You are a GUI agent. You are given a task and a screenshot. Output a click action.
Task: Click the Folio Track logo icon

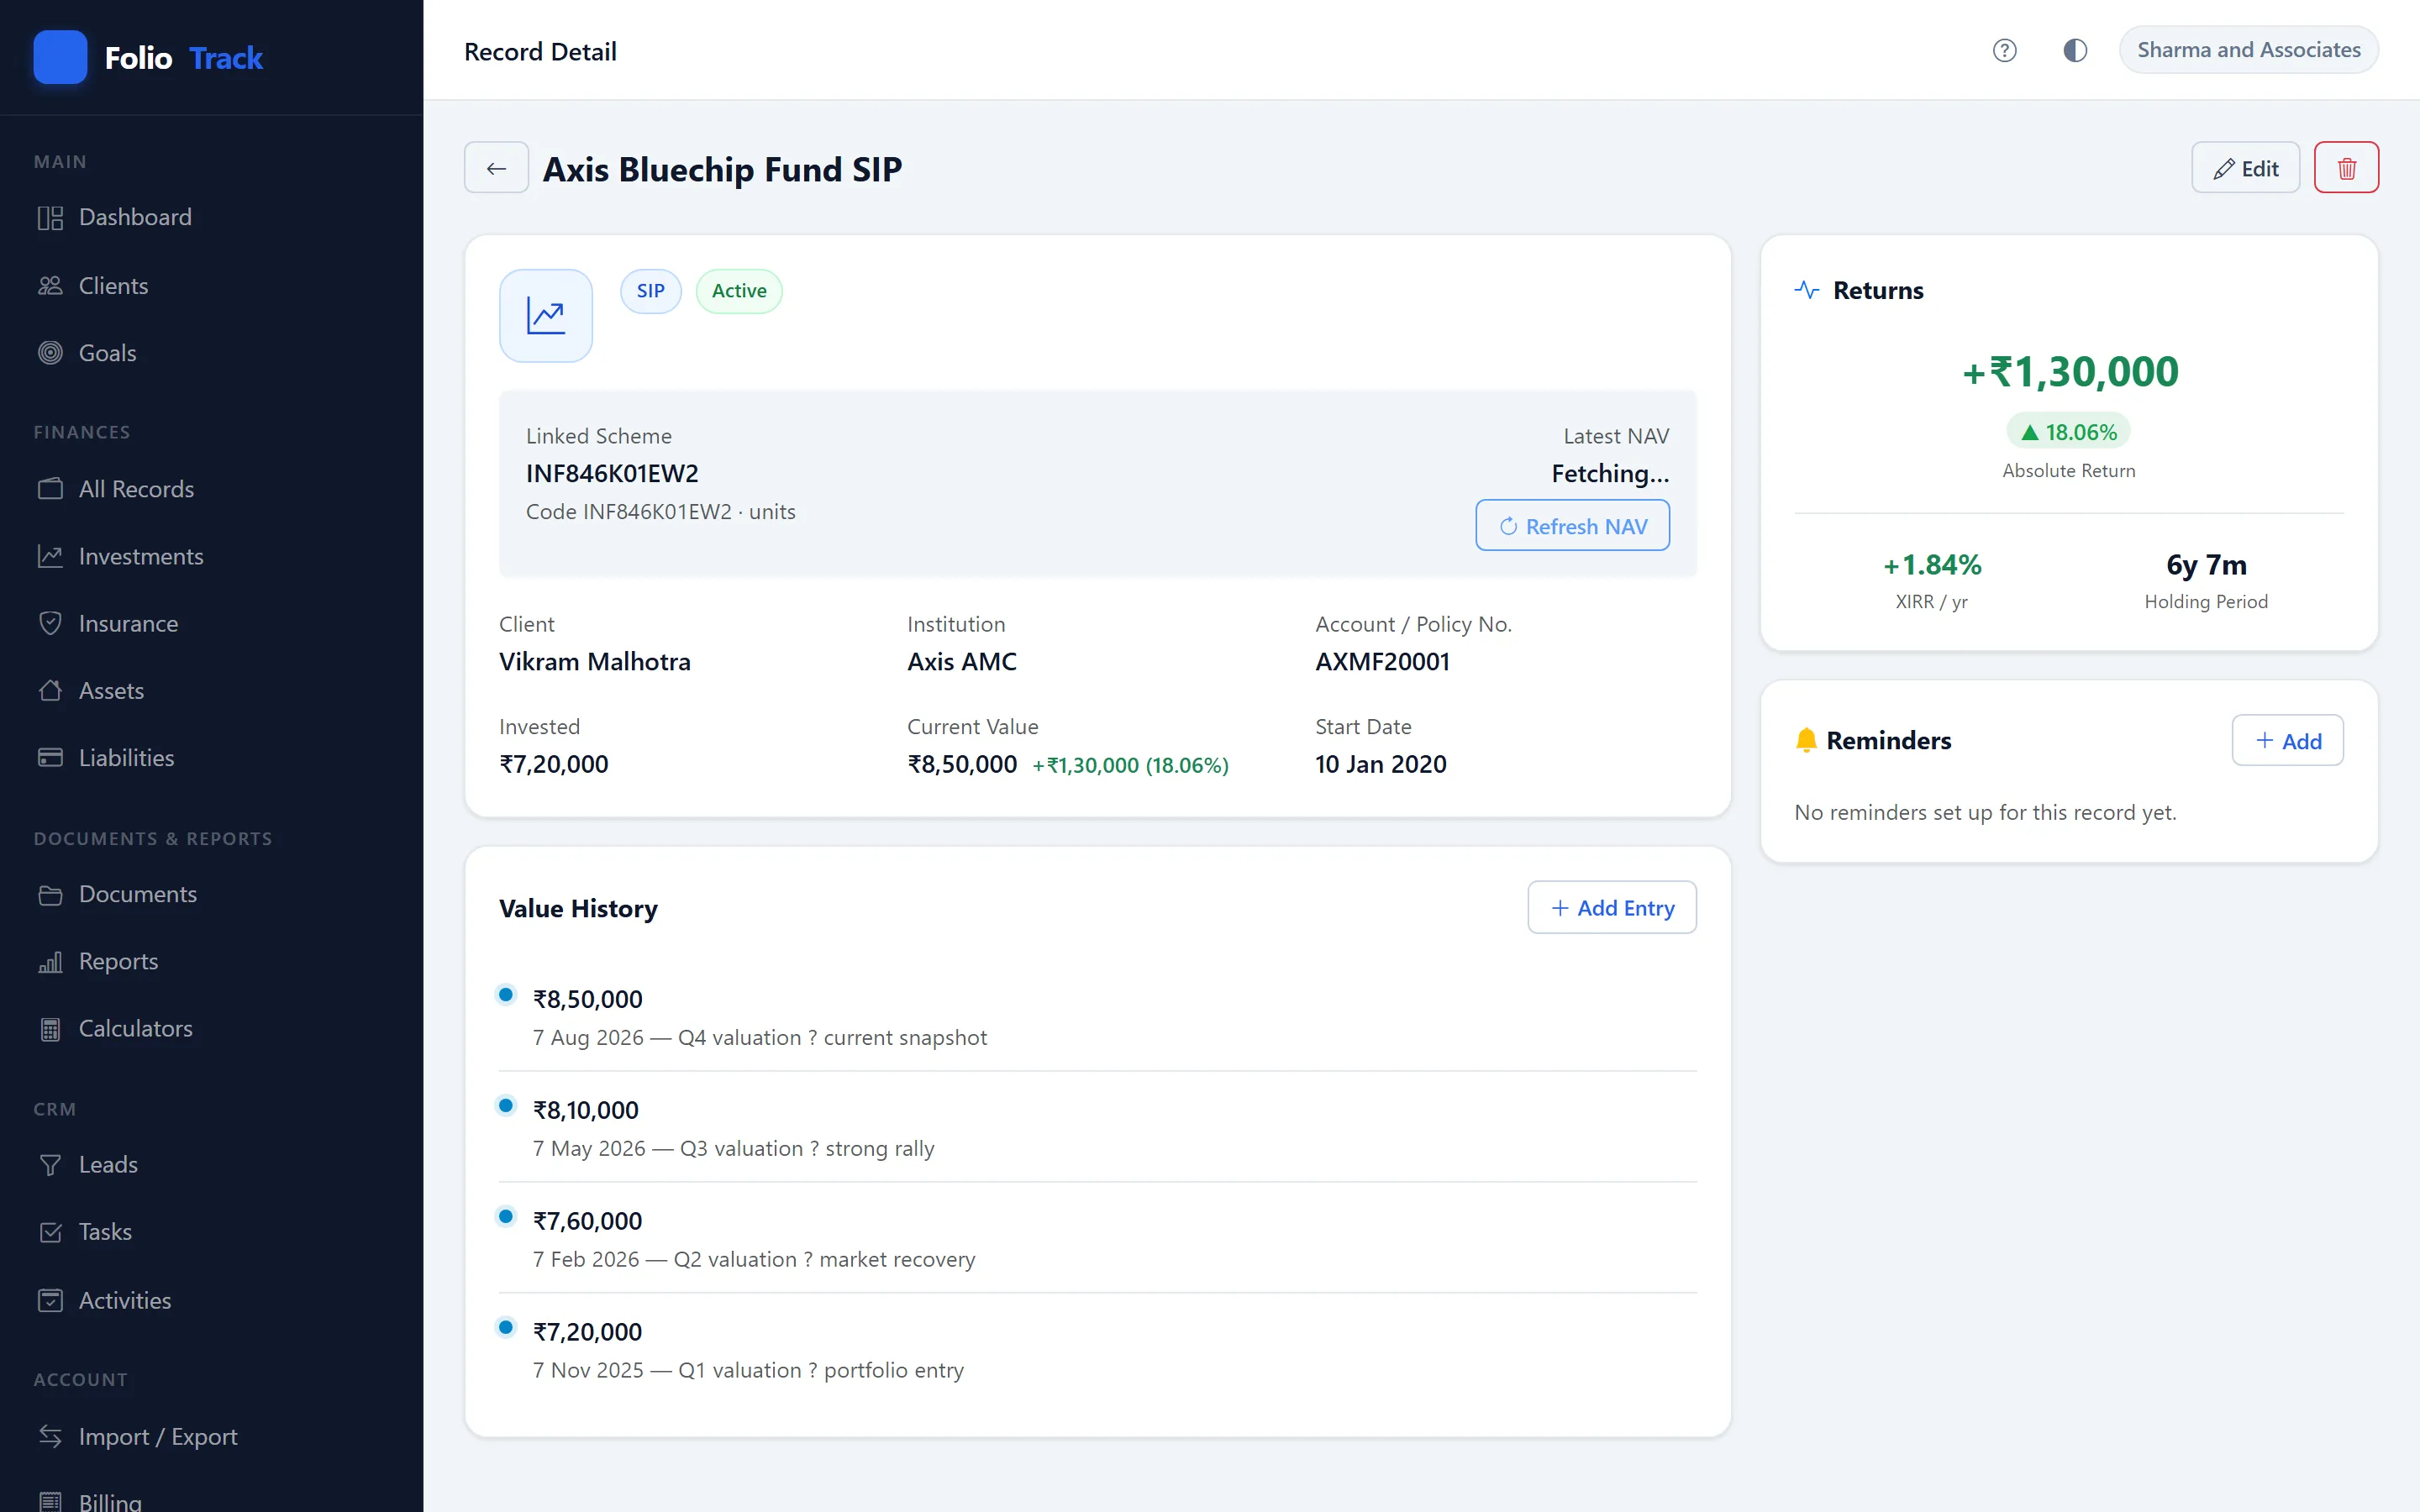coord(60,57)
